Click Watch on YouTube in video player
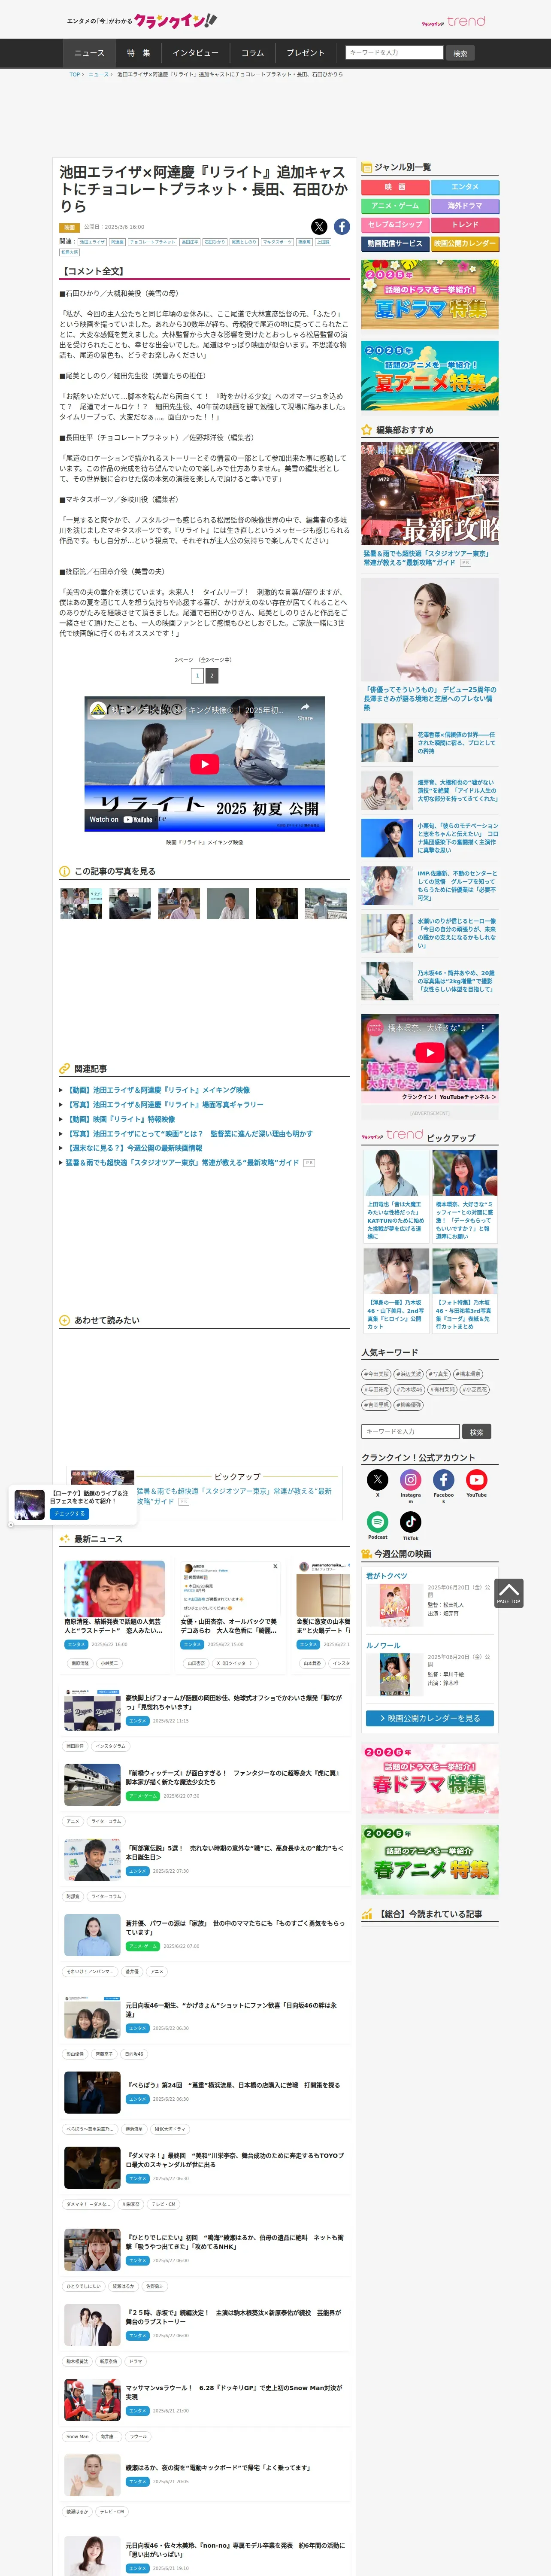This screenshot has width=551, height=2576. pyautogui.click(x=121, y=819)
